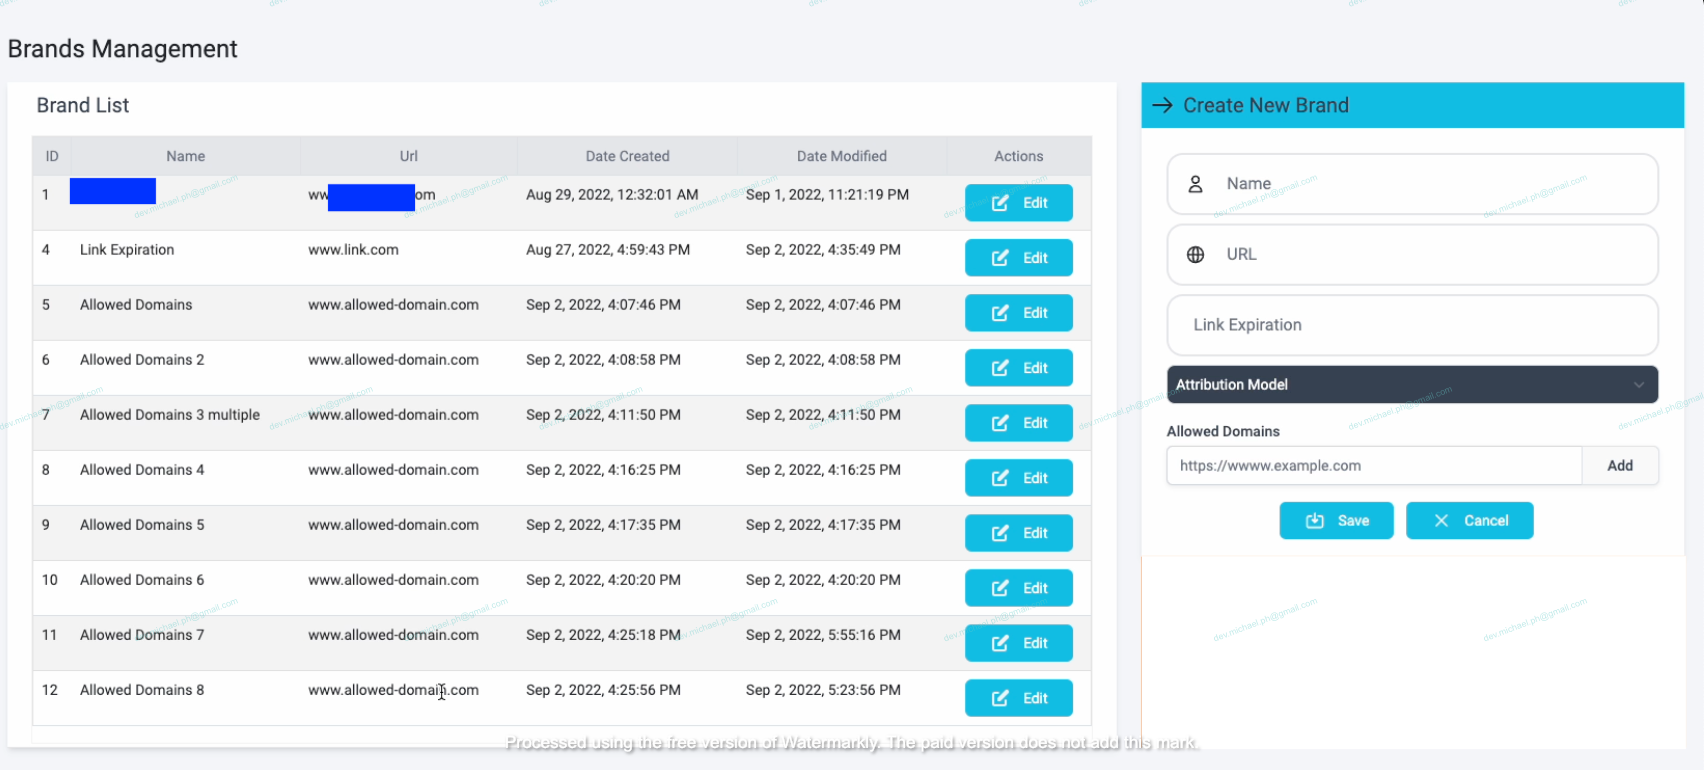Screen dimensions: 1704x770
Task: Click the Name column header
Action: click(x=185, y=156)
